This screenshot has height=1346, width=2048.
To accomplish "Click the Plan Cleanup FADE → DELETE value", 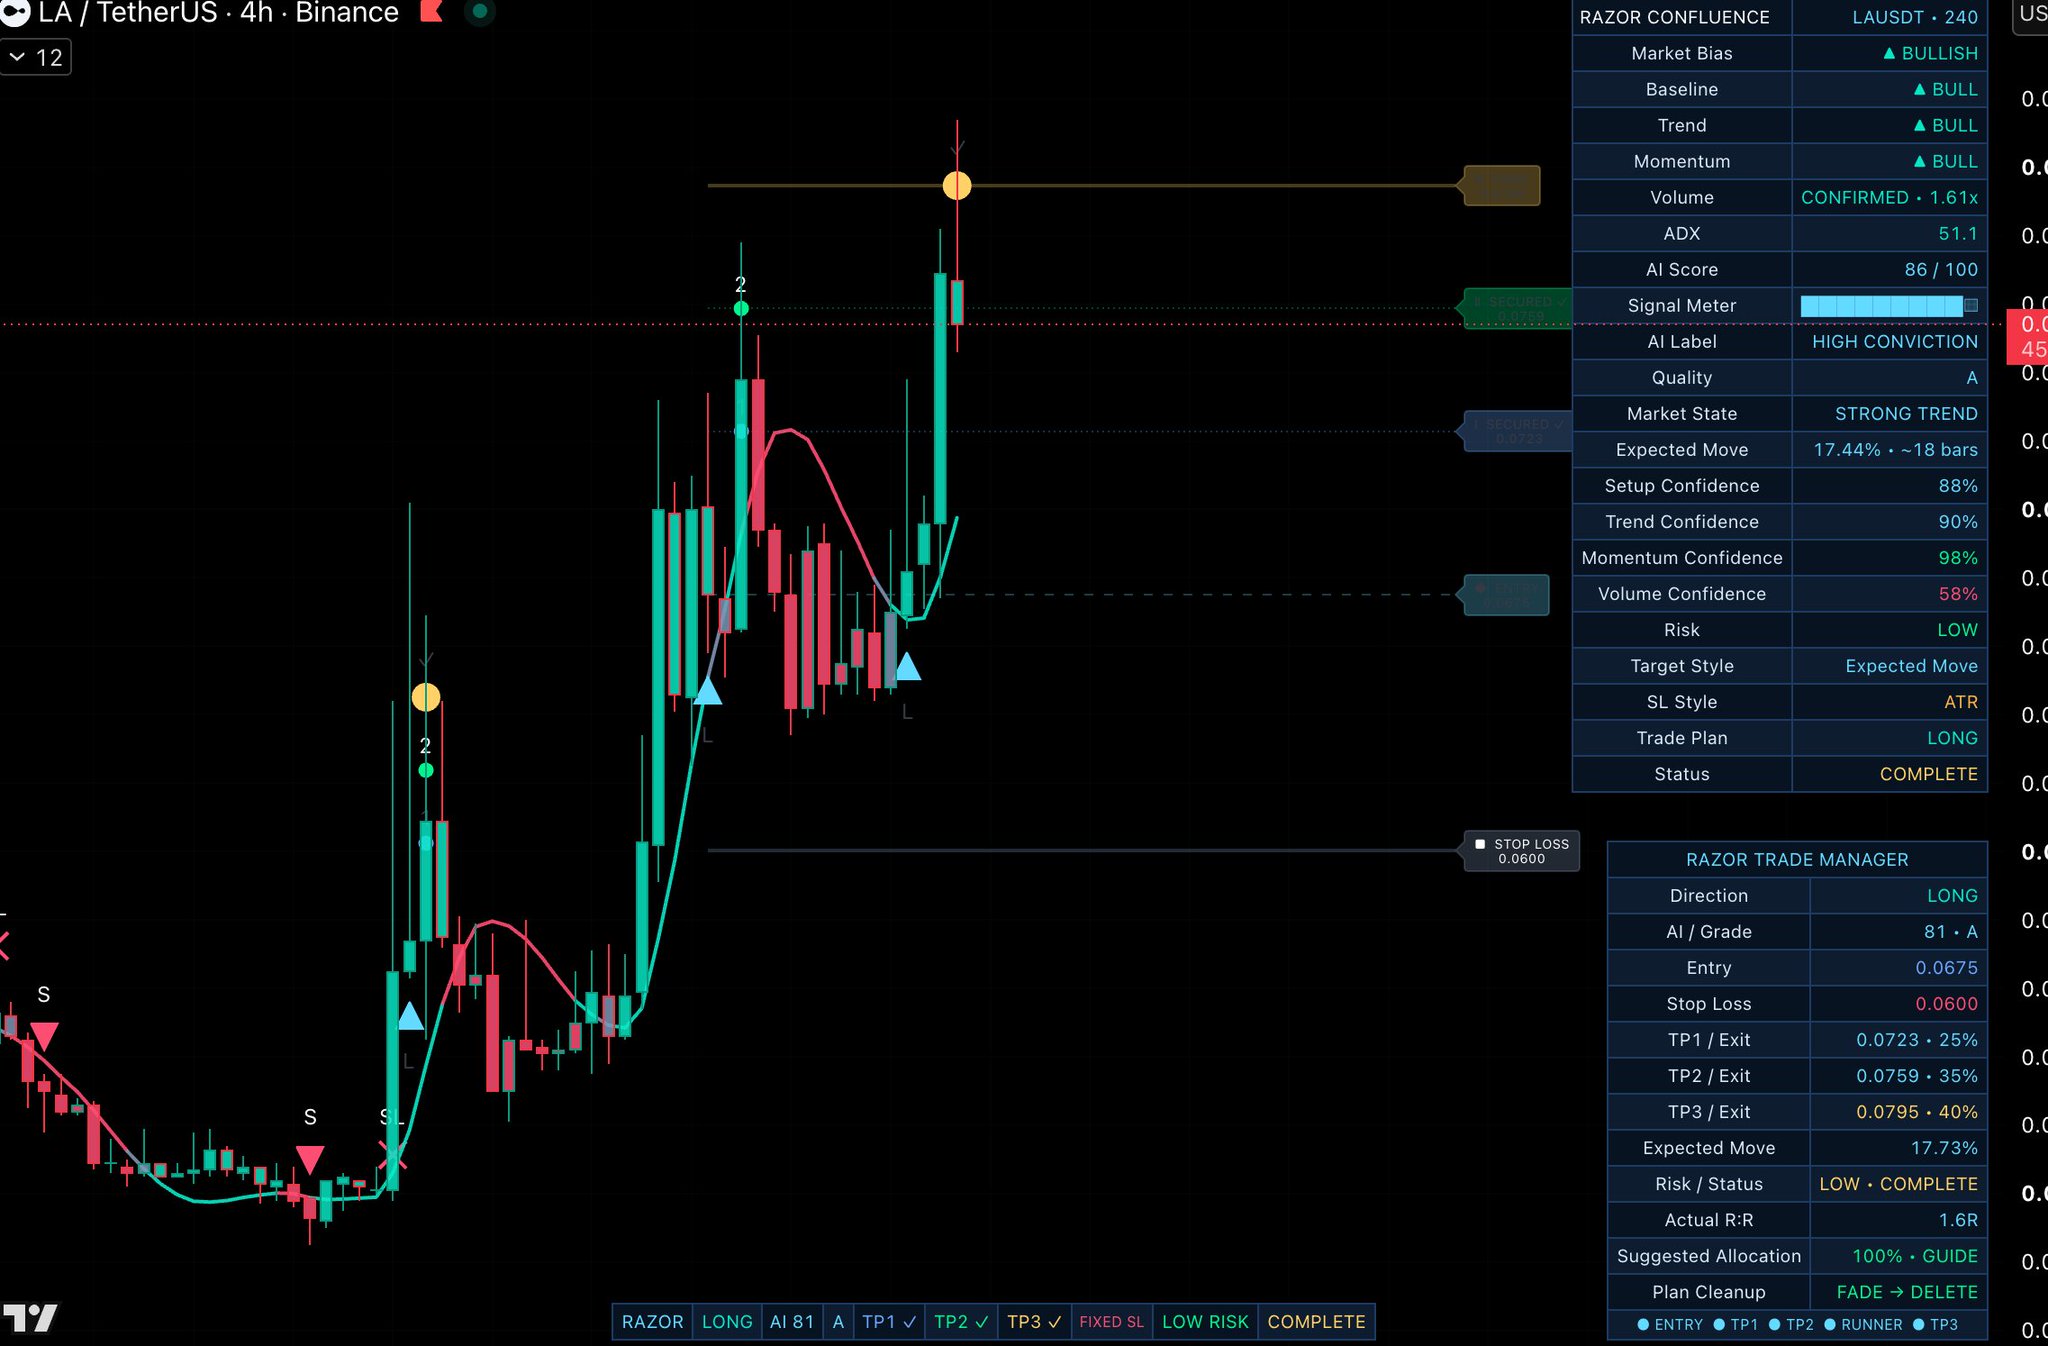I will click(x=1907, y=1291).
